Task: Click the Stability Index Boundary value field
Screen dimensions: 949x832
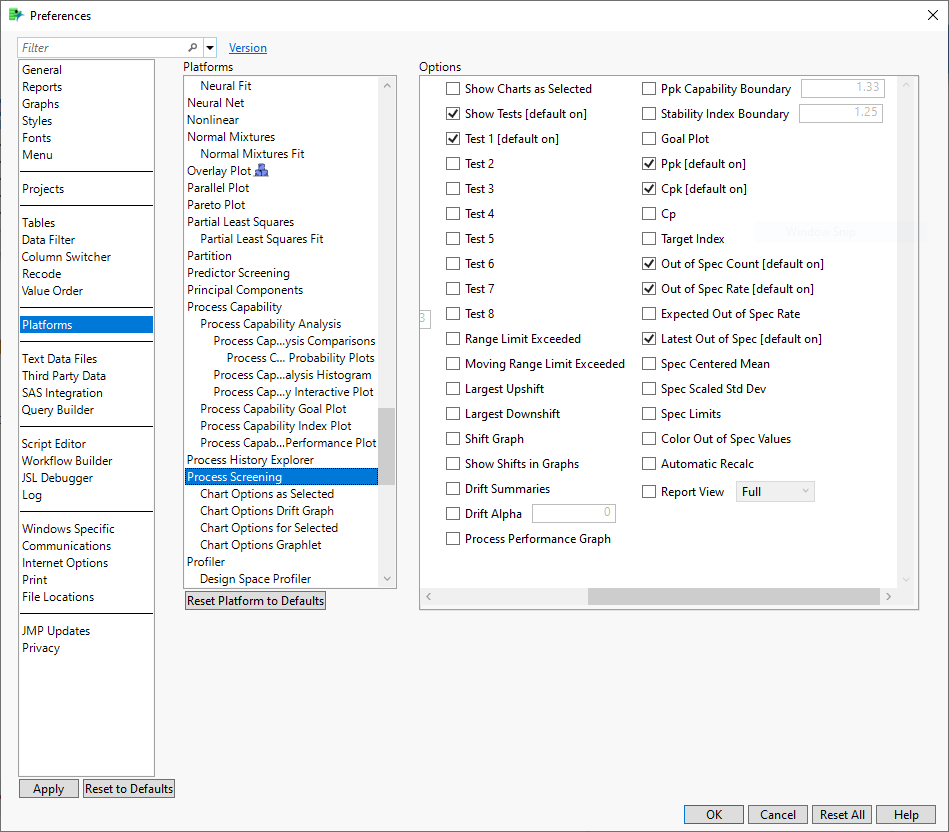Action: click(x=841, y=113)
